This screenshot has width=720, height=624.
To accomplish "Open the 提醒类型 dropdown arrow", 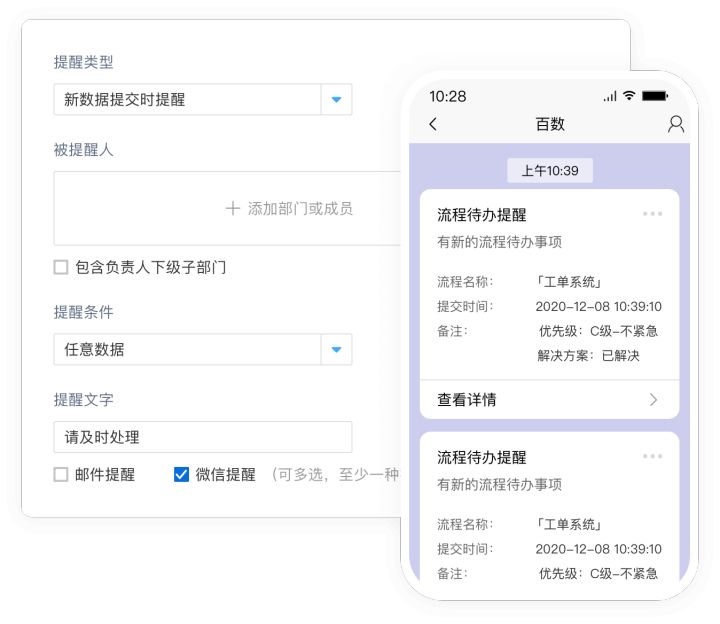I will click(337, 99).
